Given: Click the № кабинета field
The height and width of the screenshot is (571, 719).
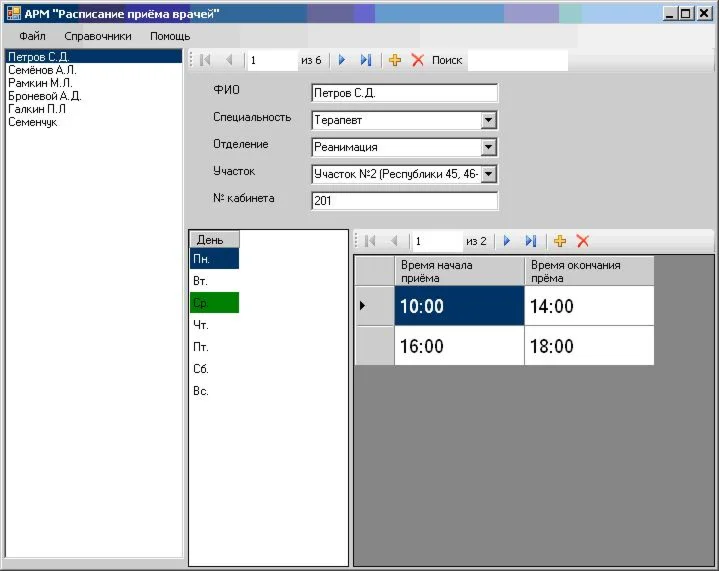Looking at the screenshot, I should (404, 201).
